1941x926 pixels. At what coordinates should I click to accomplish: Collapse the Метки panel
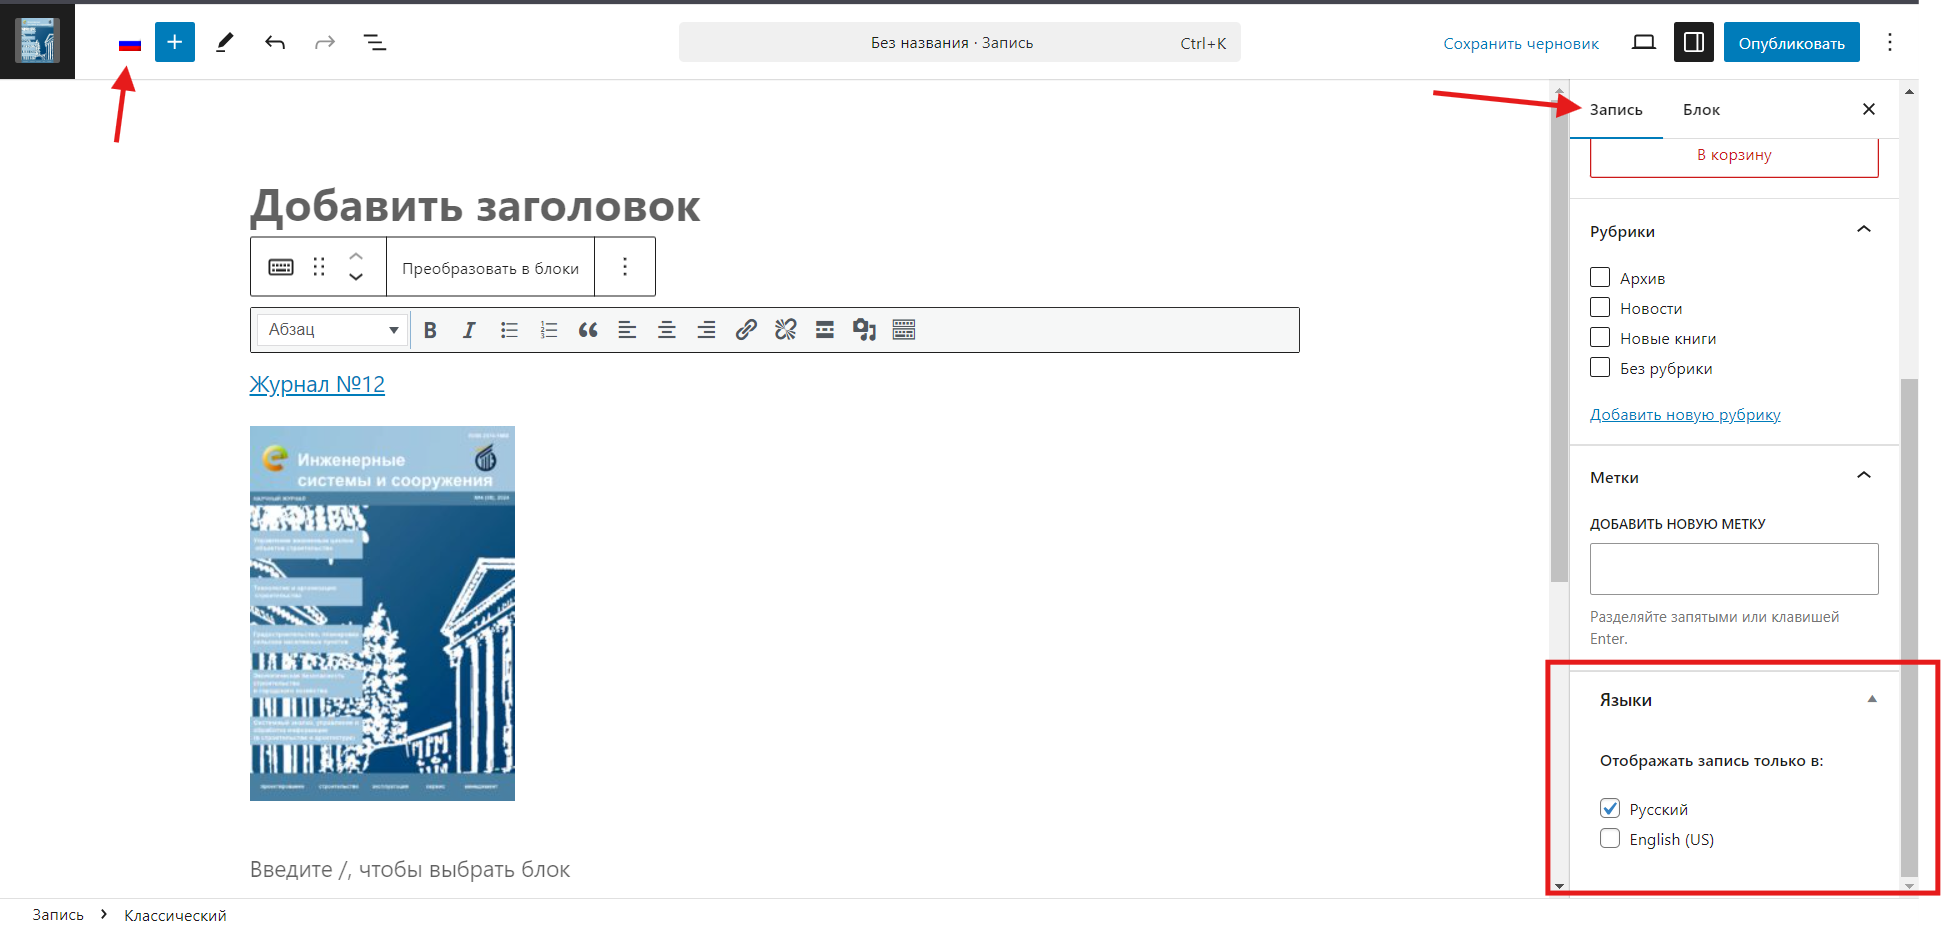point(1863,476)
